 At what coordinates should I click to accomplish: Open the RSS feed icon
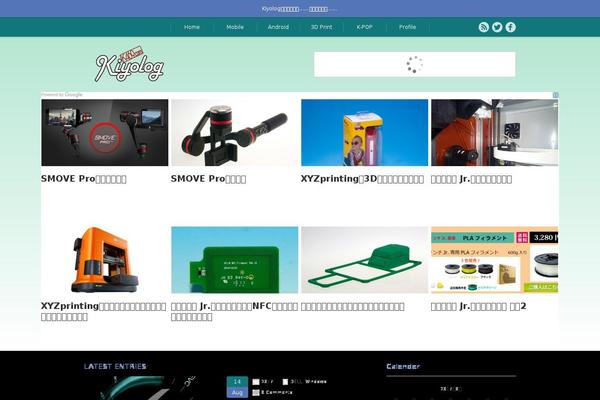click(484, 27)
